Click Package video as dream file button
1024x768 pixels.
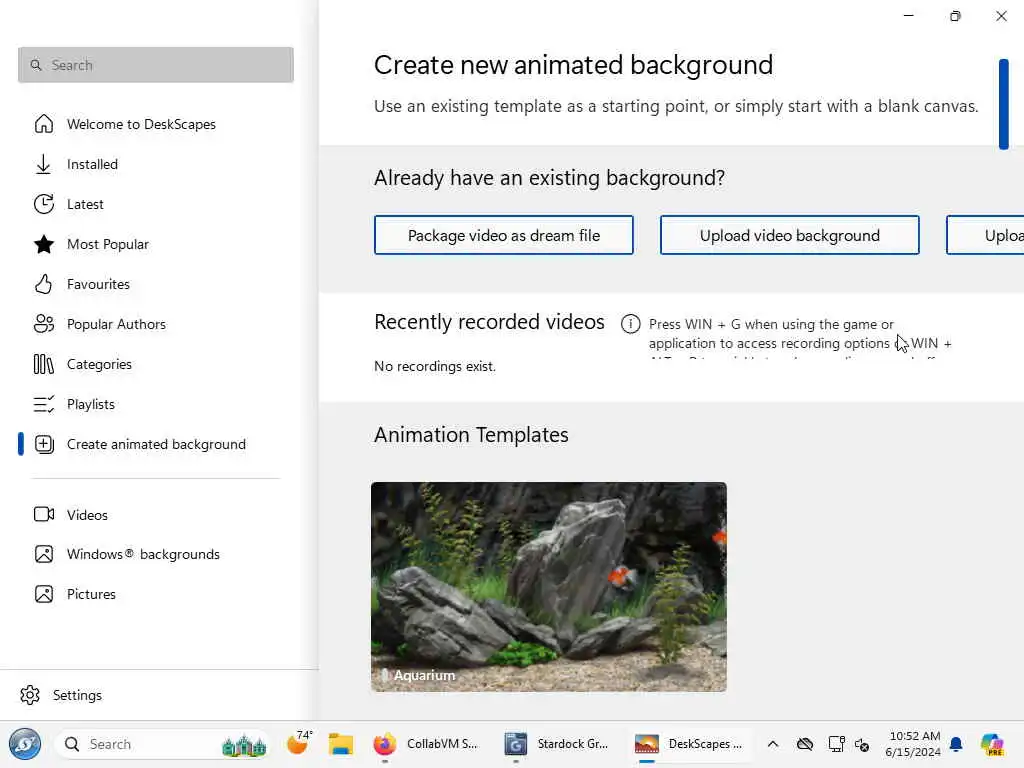click(x=504, y=235)
